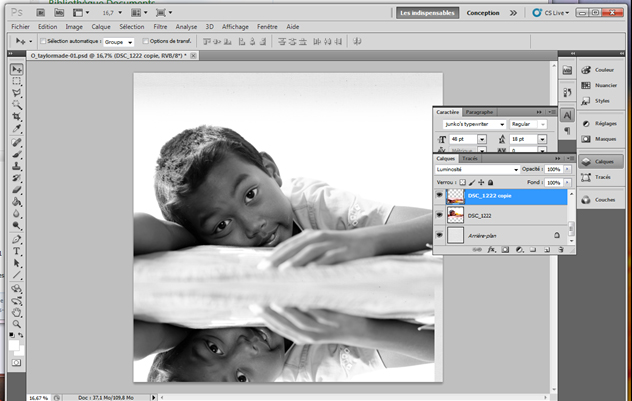Select the Healing Brush tool
The image size is (632, 401).
pyautogui.click(x=17, y=142)
